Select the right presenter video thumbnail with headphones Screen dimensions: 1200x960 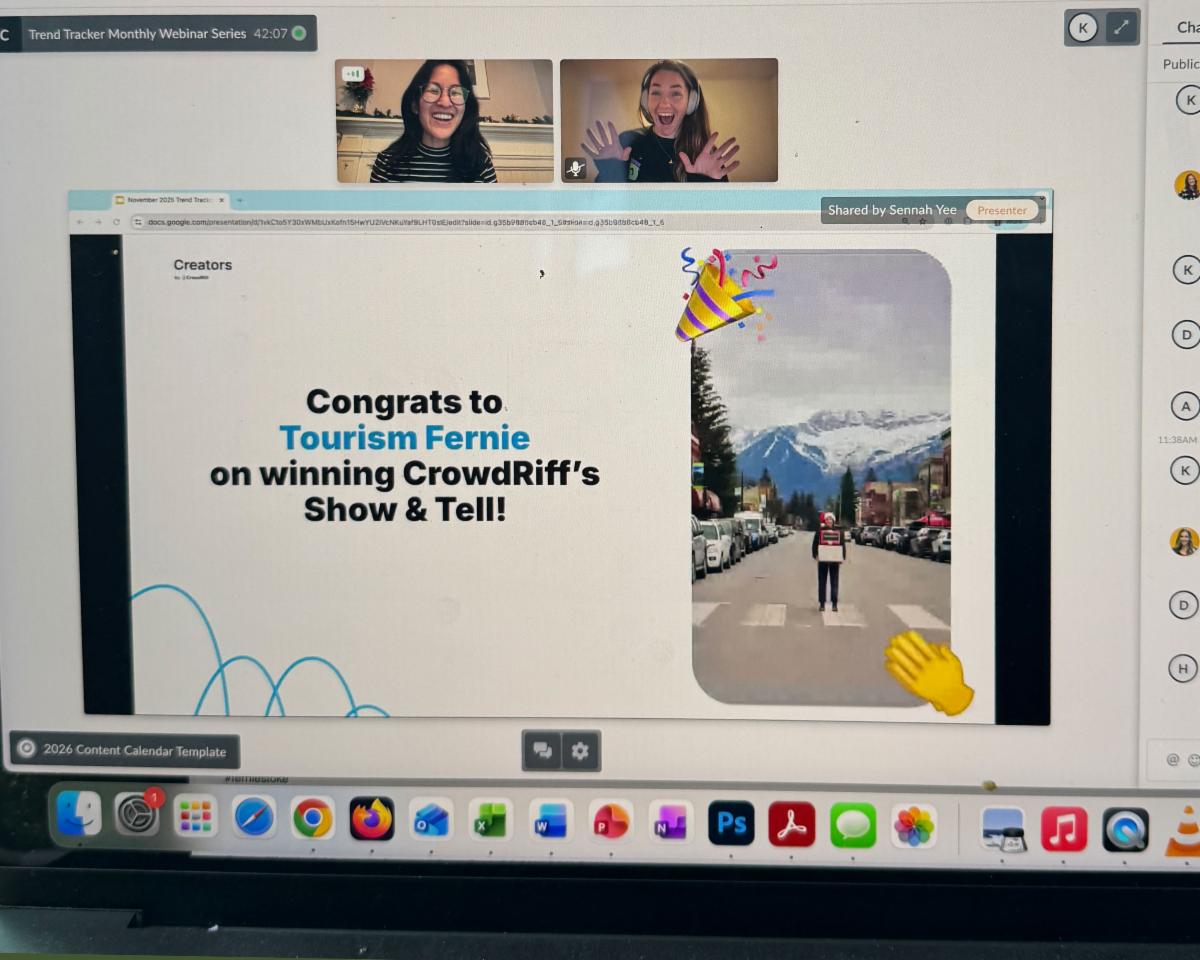(x=669, y=120)
